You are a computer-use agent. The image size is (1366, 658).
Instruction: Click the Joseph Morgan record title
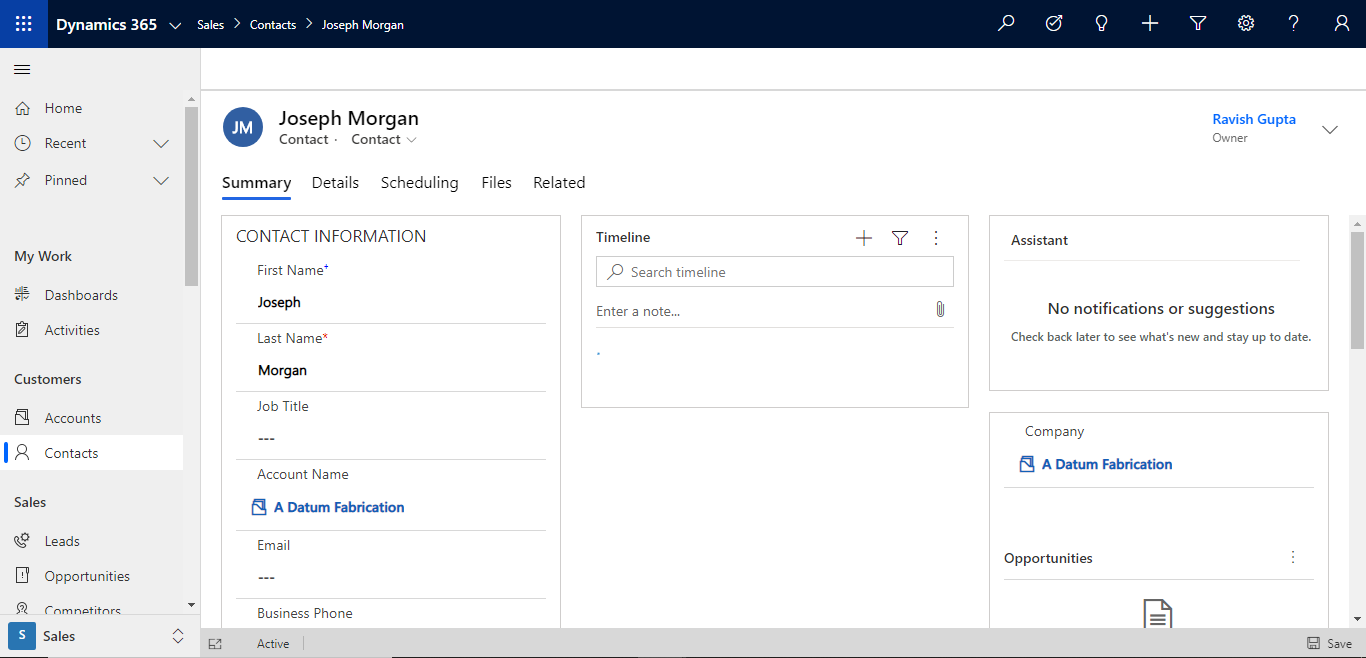[x=348, y=118]
